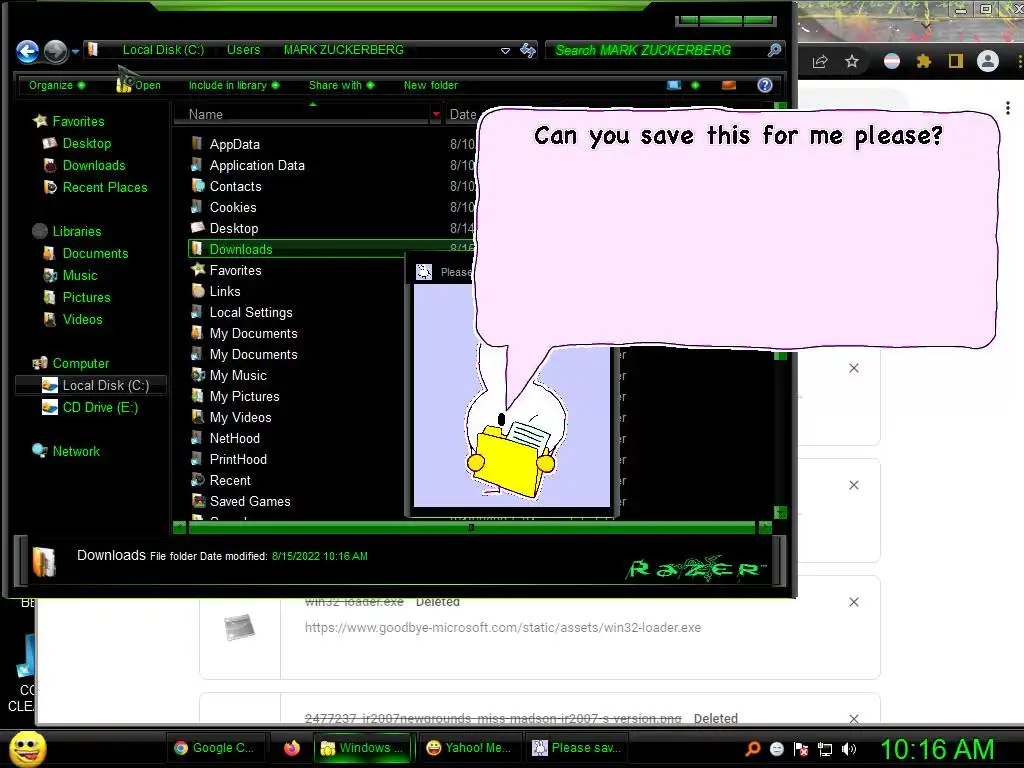The width and height of the screenshot is (1024, 768).
Task: Open the Music library
Action: tap(80, 276)
